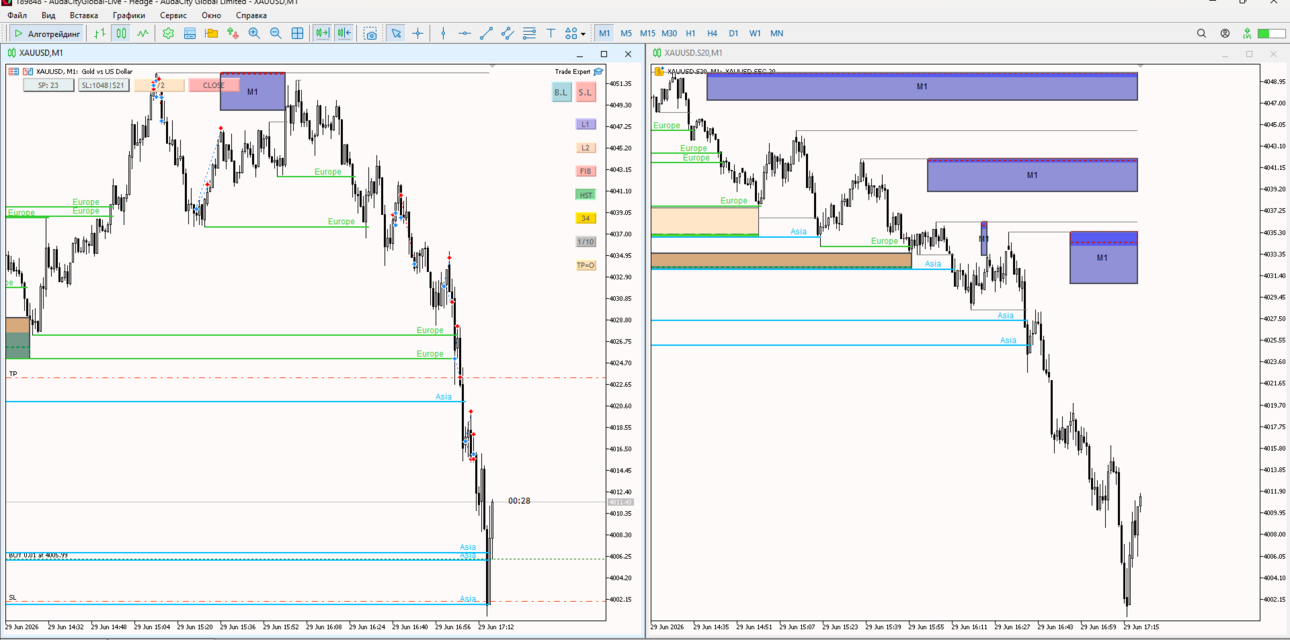Toggle the chart grid icon
1290x640 pixels.
[x=297, y=33]
